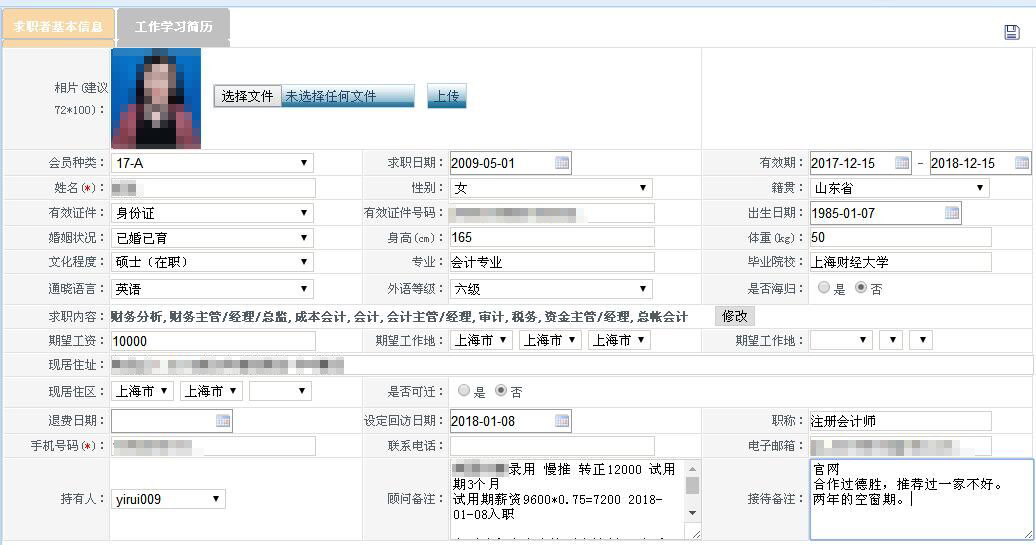Click the 体重 input field
The height and width of the screenshot is (545, 1036).
pos(901,238)
